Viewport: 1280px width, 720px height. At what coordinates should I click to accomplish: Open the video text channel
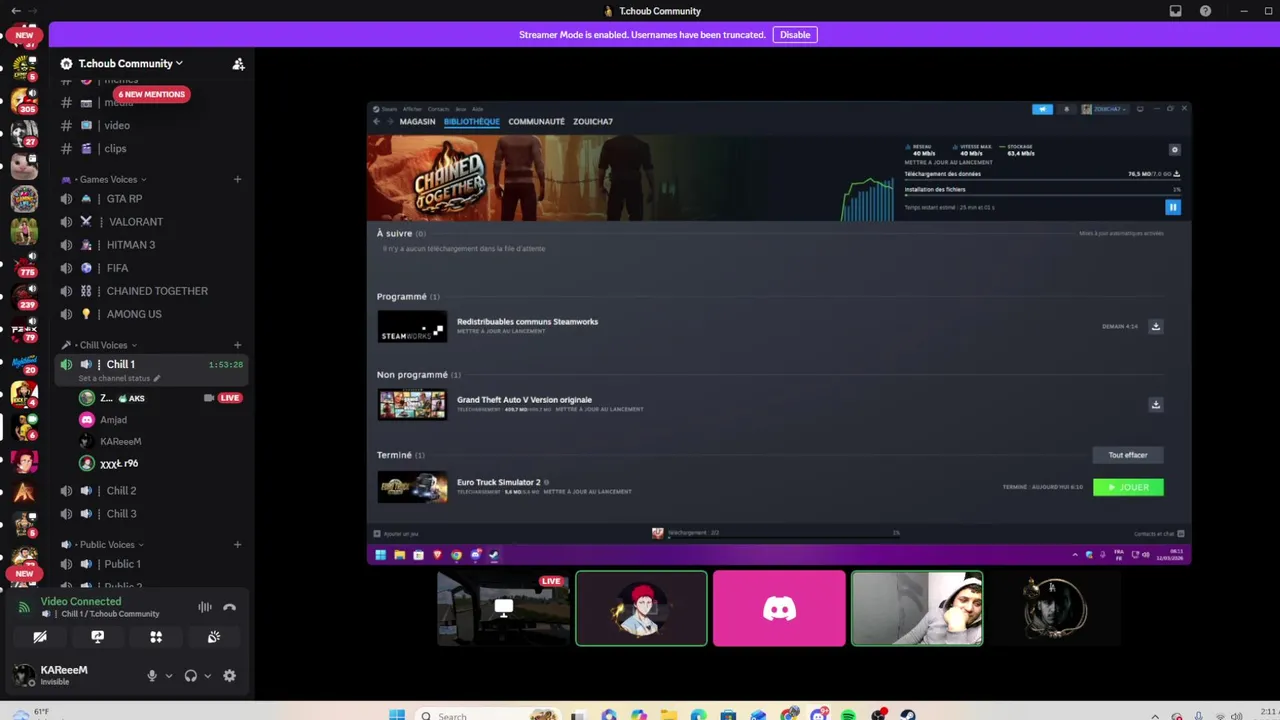coord(152,125)
